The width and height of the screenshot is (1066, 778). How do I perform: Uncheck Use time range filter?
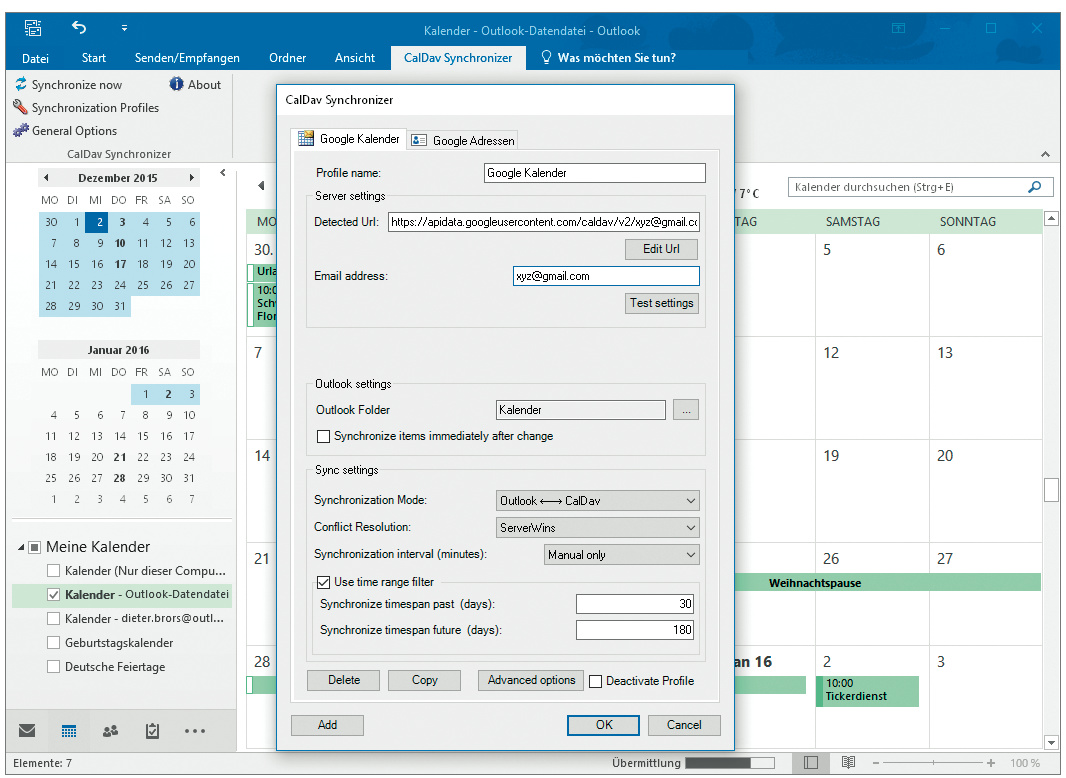click(x=324, y=582)
